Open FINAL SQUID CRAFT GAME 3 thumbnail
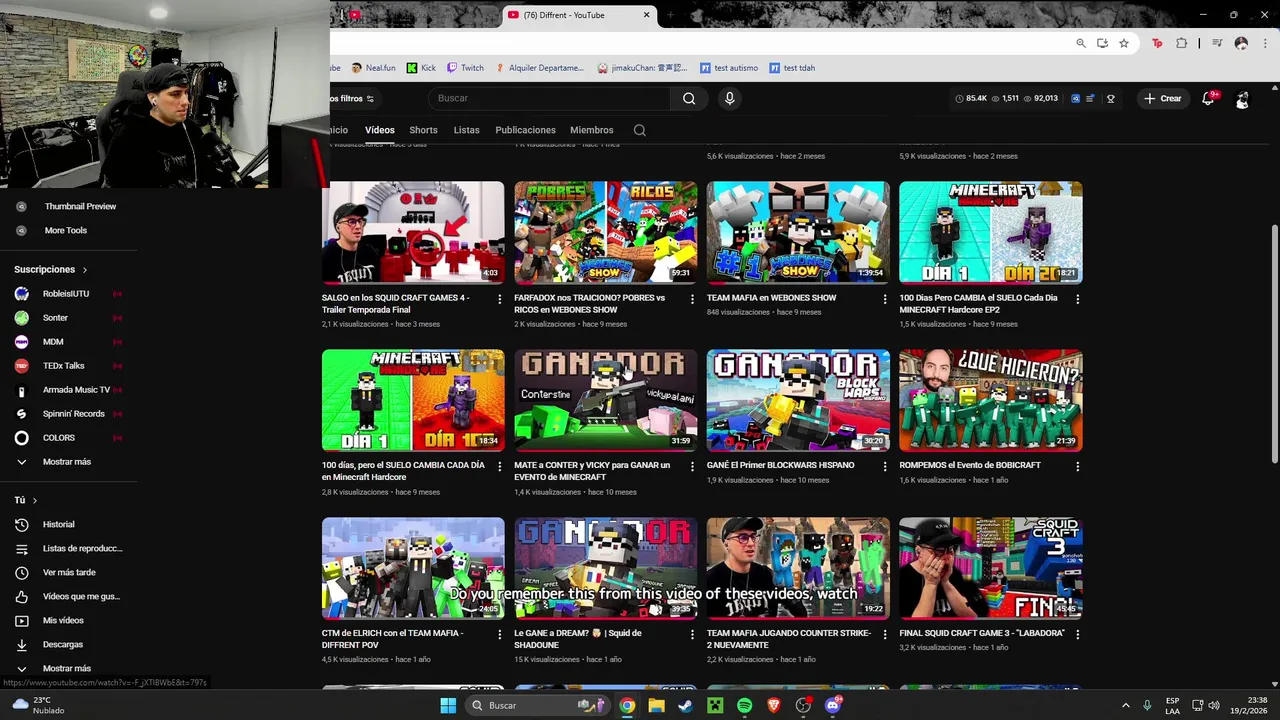 [990, 568]
